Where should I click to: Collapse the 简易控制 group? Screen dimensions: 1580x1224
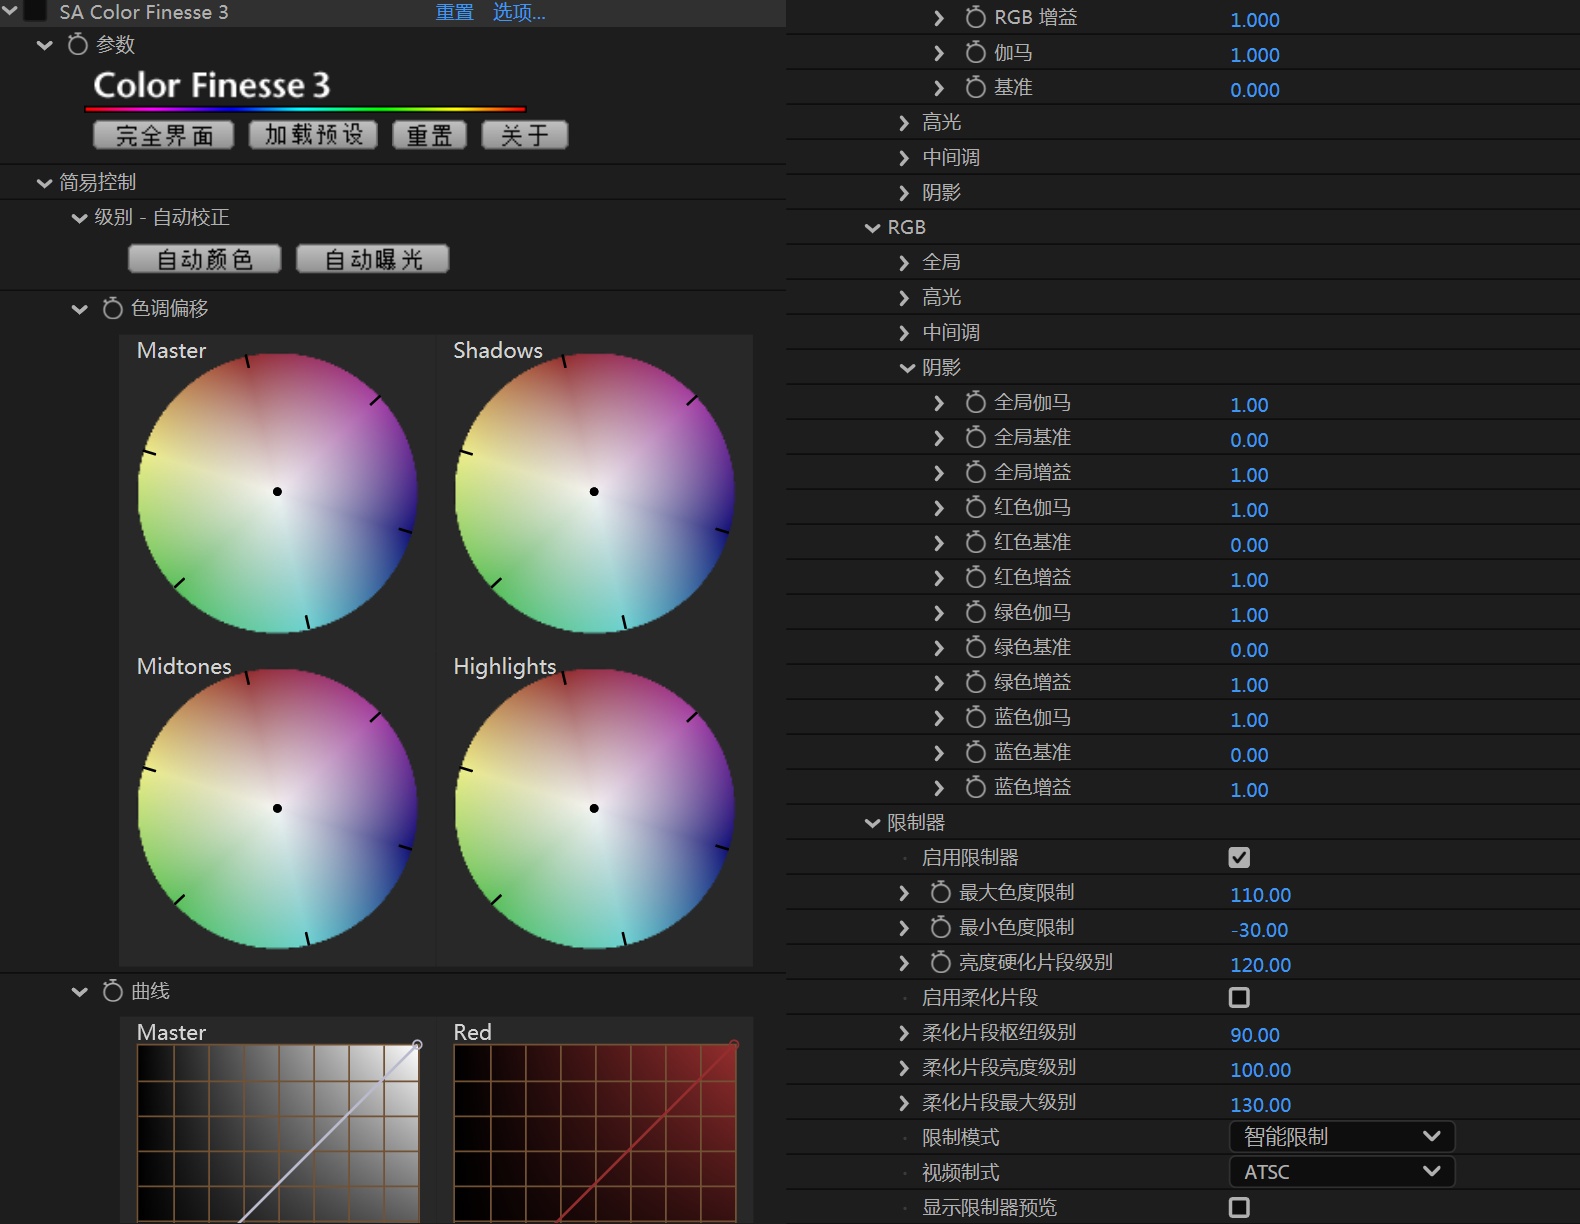44,183
